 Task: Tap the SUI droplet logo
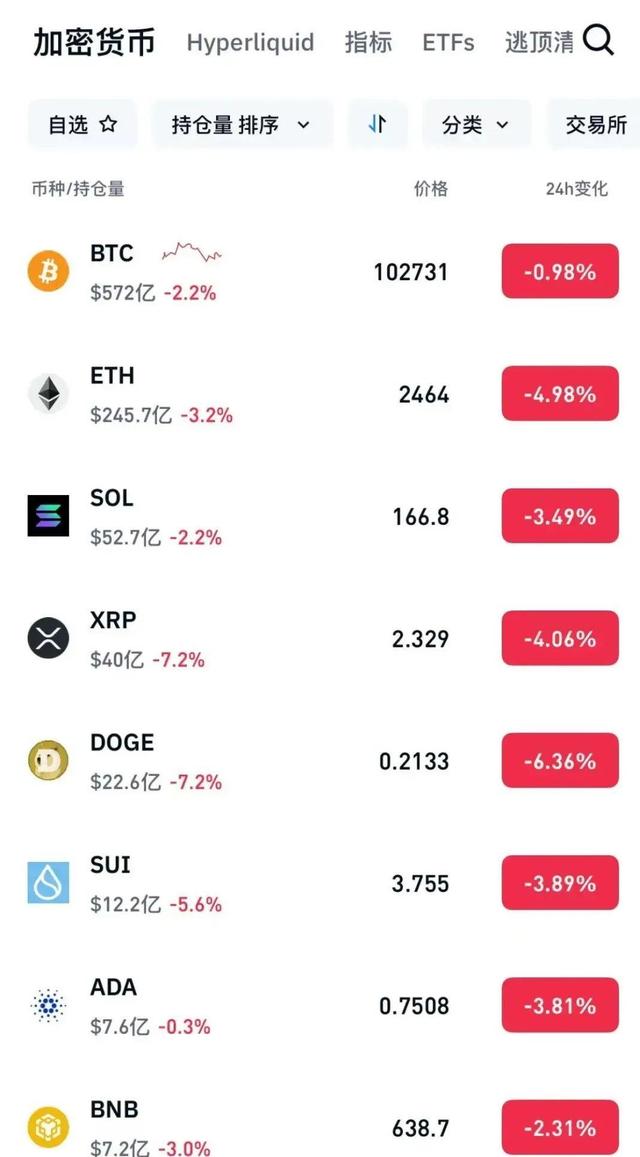[x=48, y=883]
